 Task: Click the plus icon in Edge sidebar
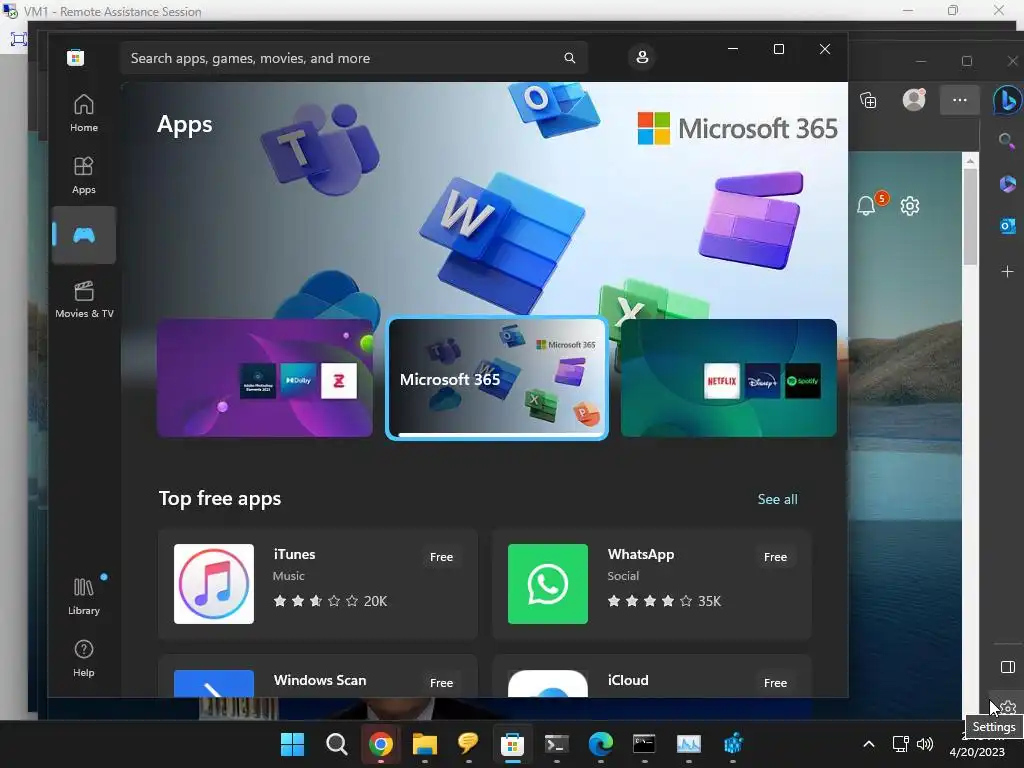point(1007,271)
